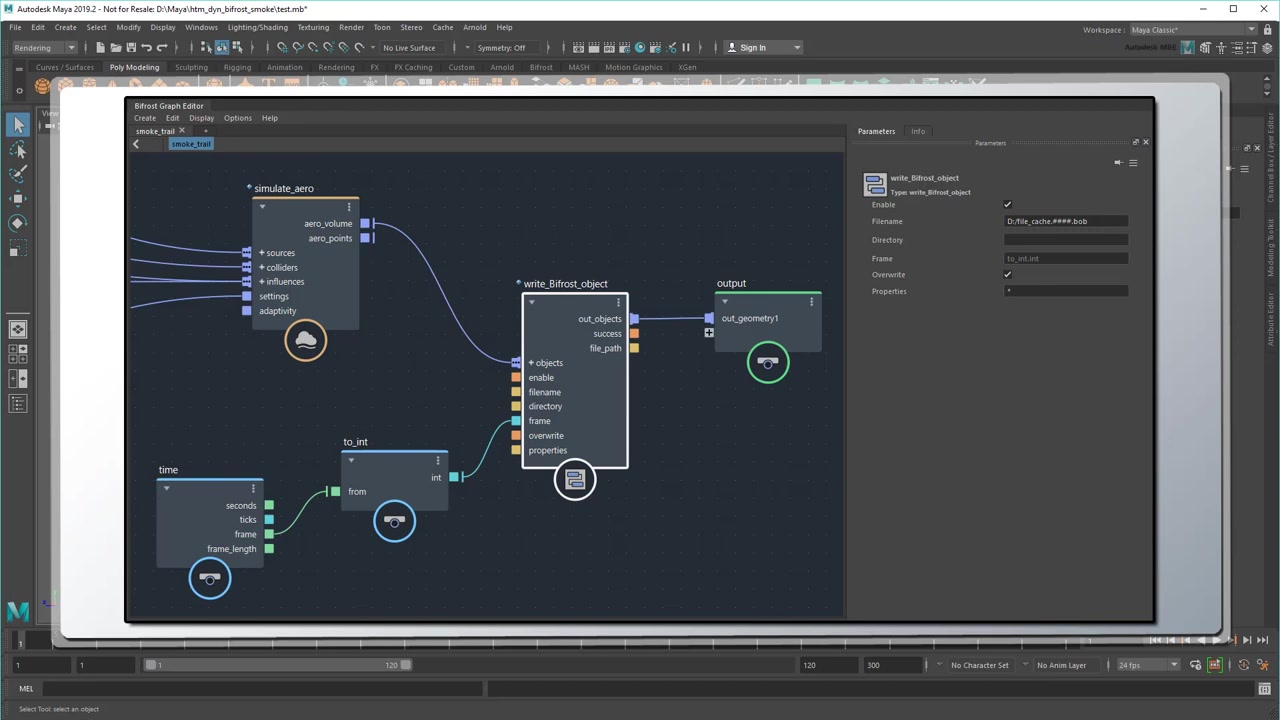The width and height of the screenshot is (1280, 720).
Task: Activate the Rotate tool in the toolbox
Action: [18, 223]
